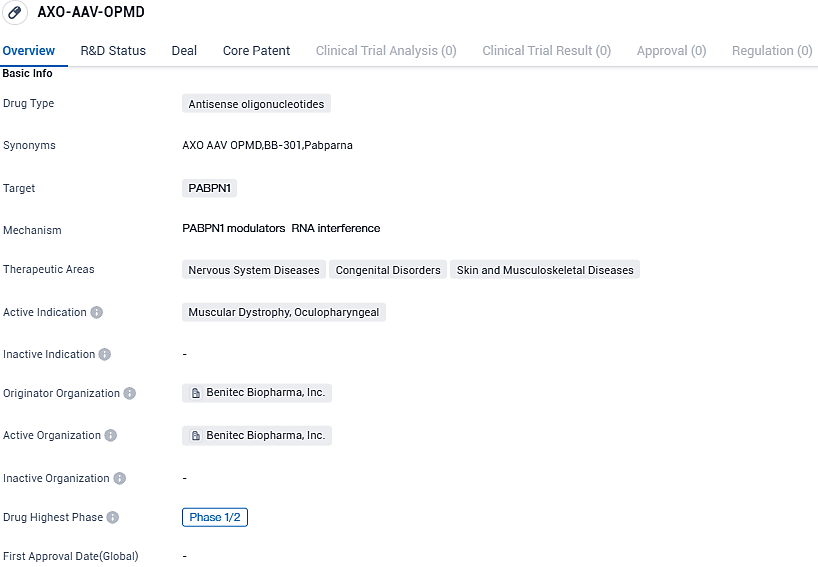This screenshot has width=818, height=567.
Task: Click the Antisense oligonucleotides drug type tag
Action: [x=256, y=104]
